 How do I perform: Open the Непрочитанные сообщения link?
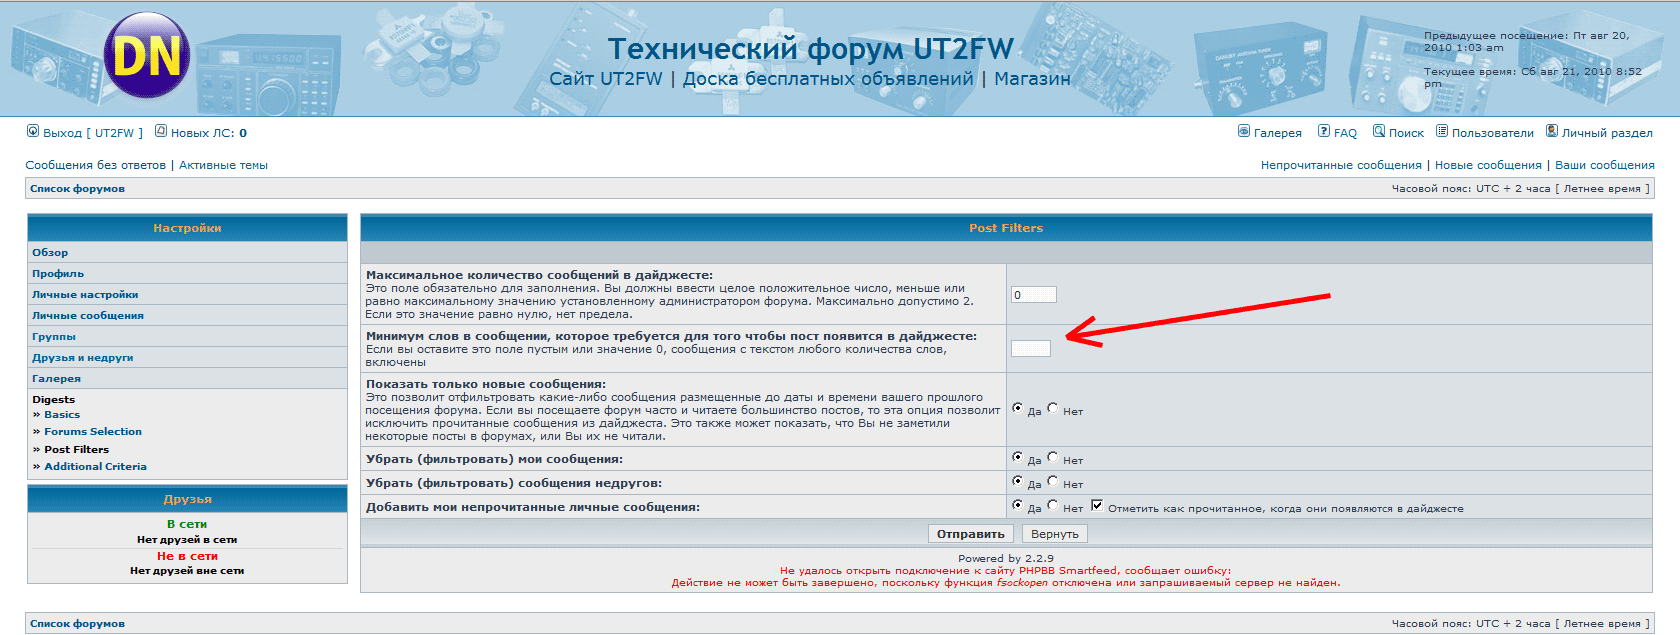1340,165
